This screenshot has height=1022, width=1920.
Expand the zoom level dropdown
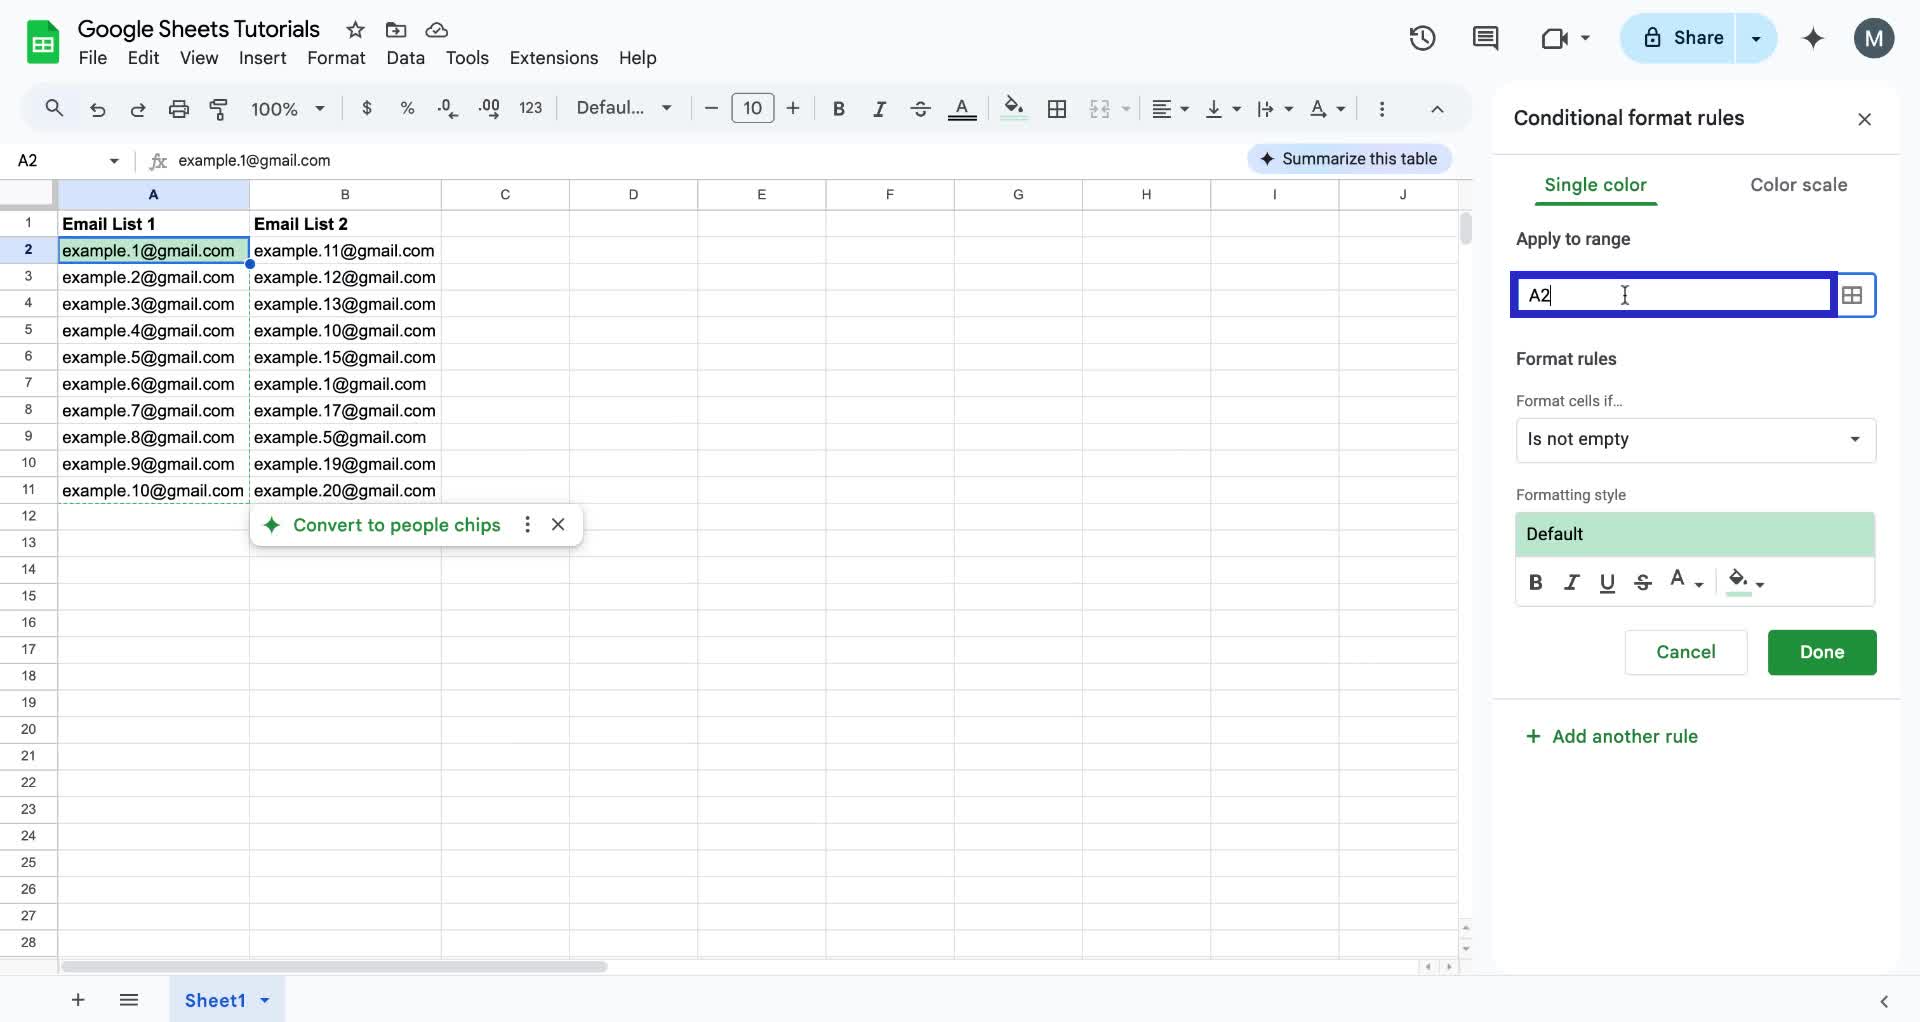click(x=319, y=108)
